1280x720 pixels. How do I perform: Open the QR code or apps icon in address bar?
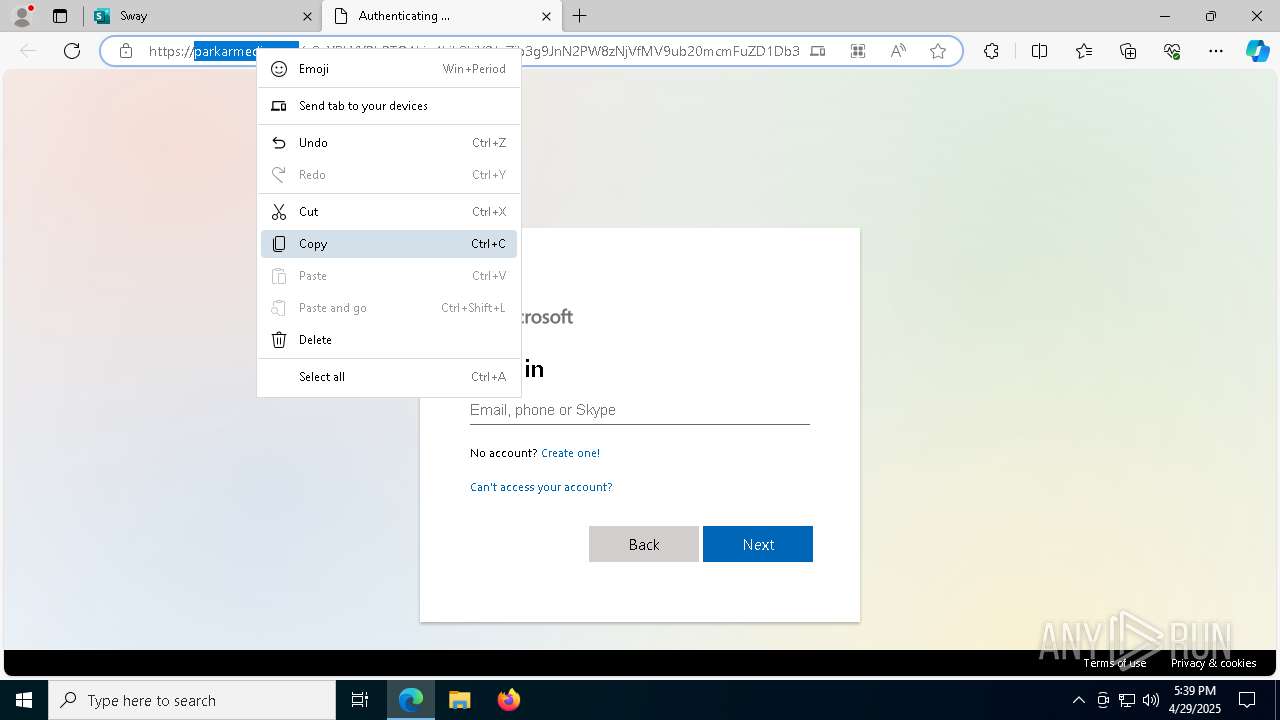click(858, 51)
